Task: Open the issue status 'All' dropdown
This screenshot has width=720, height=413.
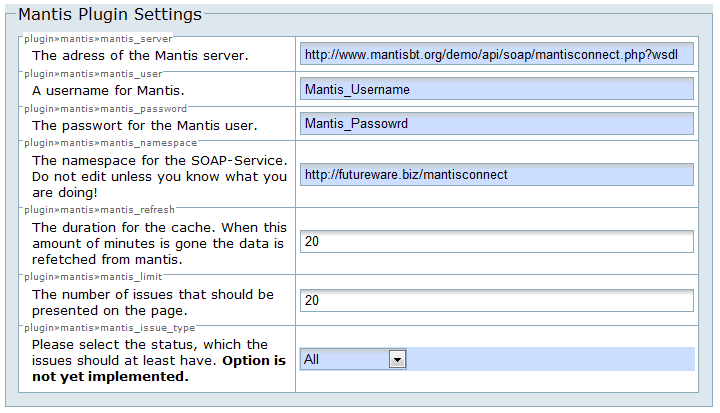Action: tap(353, 359)
